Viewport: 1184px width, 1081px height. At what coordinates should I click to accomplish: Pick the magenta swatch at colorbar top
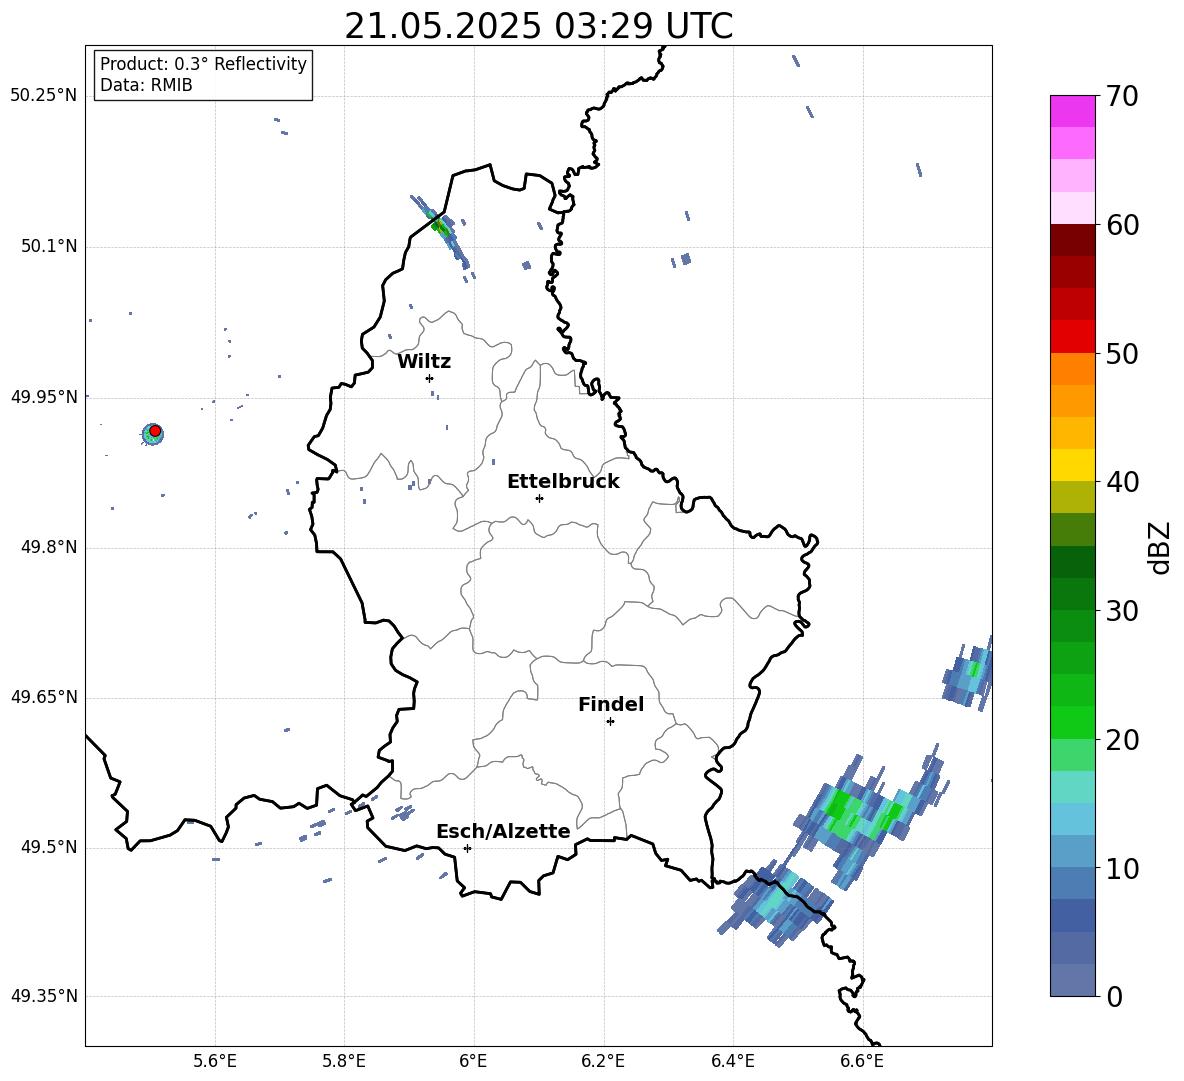coord(1072,111)
